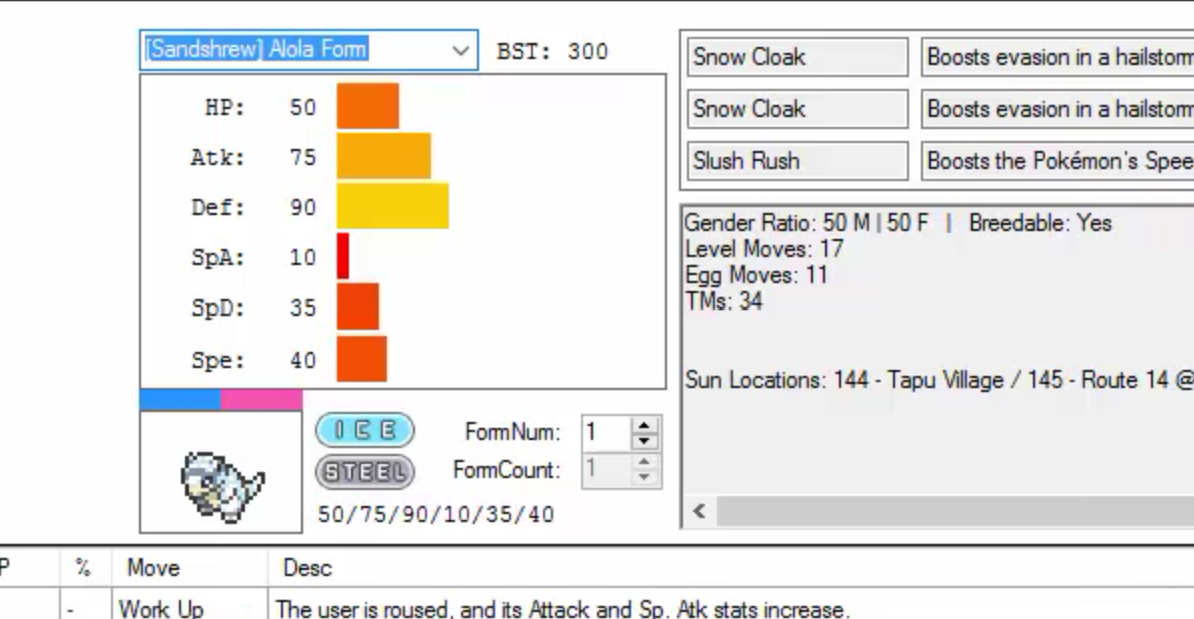Click the Work Up move description text
The width and height of the screenshot is (1194, 619).
[562, 610]
